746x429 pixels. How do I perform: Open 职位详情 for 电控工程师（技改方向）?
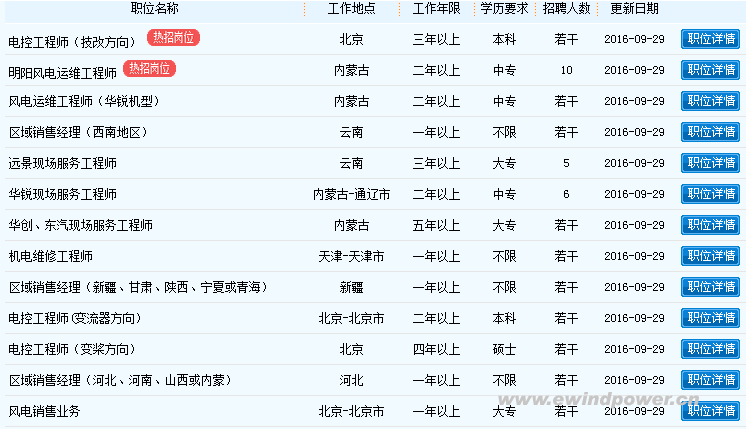pyautogui.click(x=710, y=39)
